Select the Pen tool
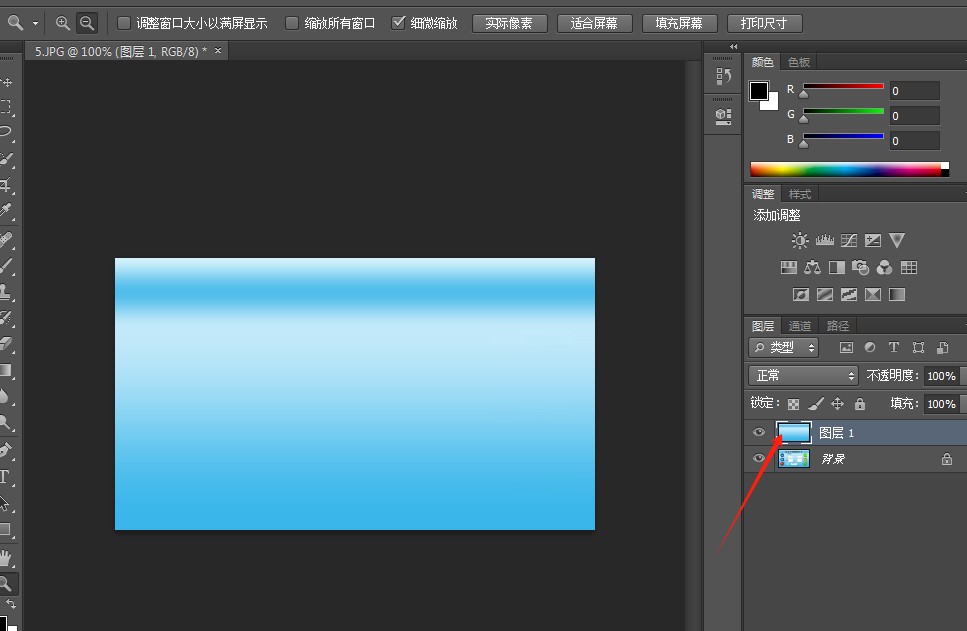Screen dimensions: 967x631 click(6, 450)
